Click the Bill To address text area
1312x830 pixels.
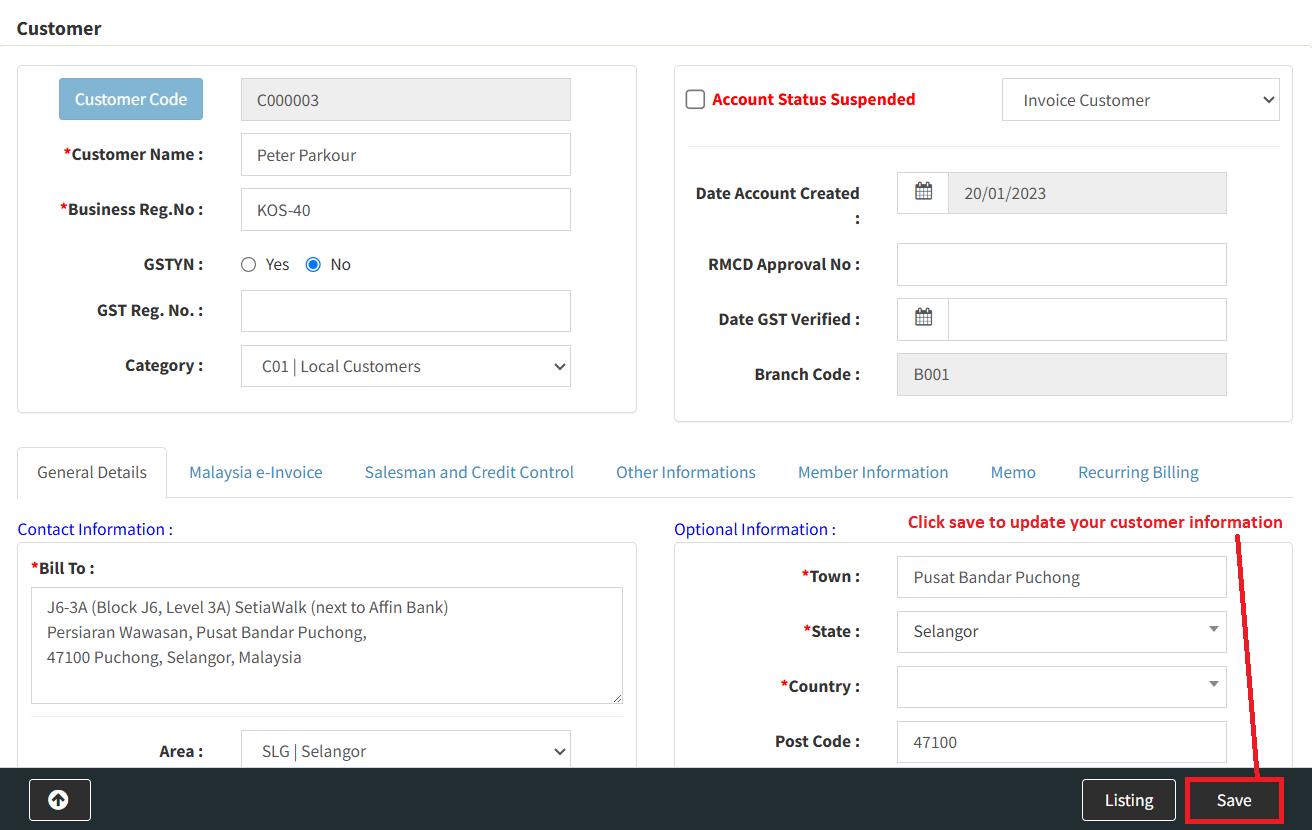click(x=326, y=645)
